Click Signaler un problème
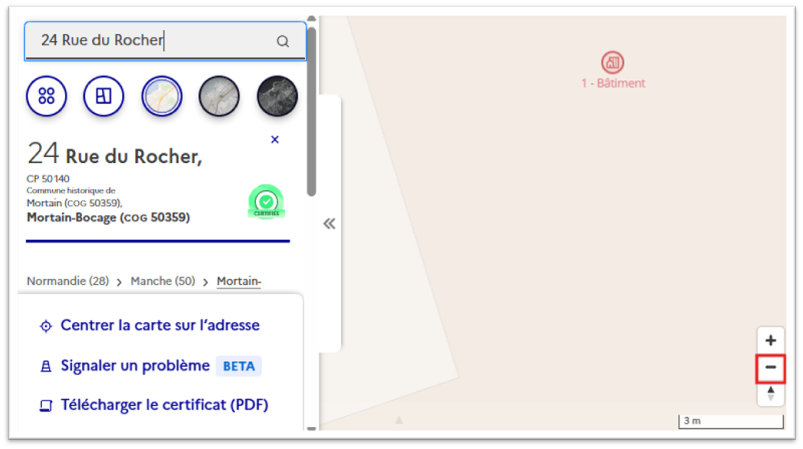Viewport: 803px width, 449px height. pyautogui.click(x=135, y=366)
